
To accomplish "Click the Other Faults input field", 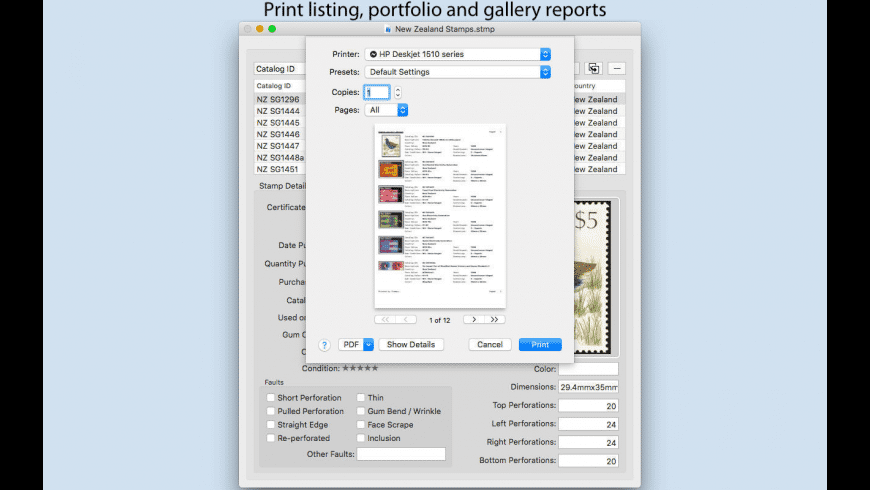I will [401, 454].
